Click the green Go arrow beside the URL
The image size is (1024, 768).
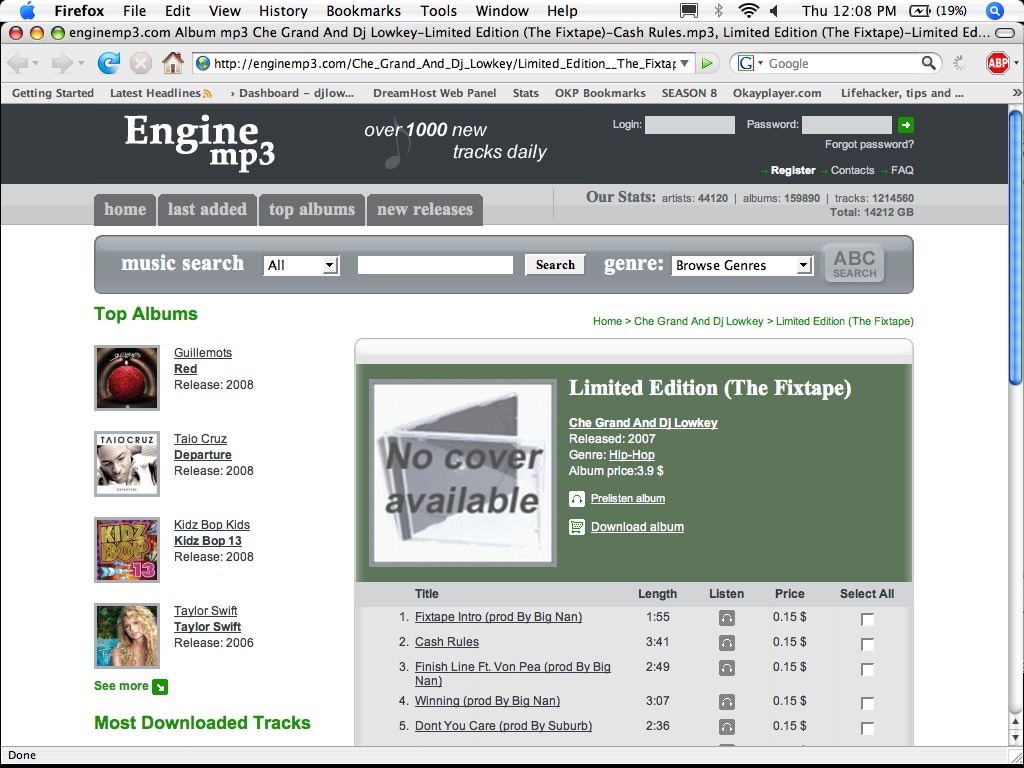point(707,63)
